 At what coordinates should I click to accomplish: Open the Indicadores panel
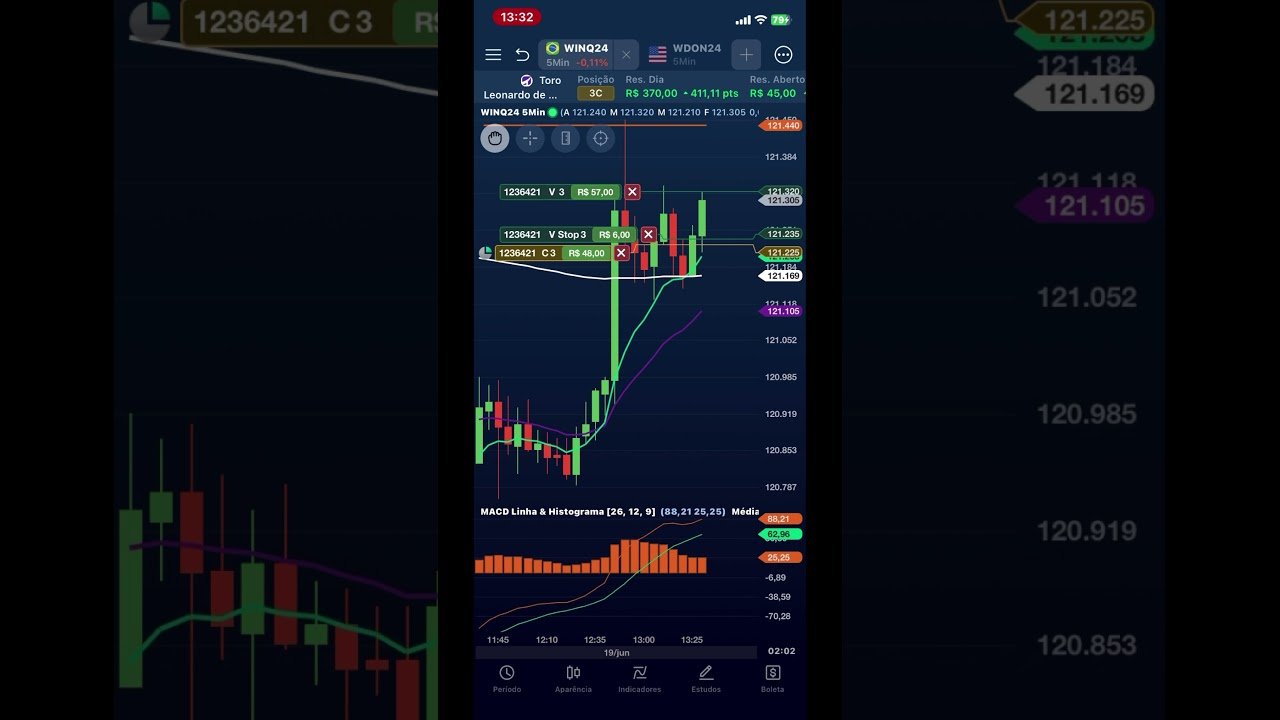pos(640,679)
